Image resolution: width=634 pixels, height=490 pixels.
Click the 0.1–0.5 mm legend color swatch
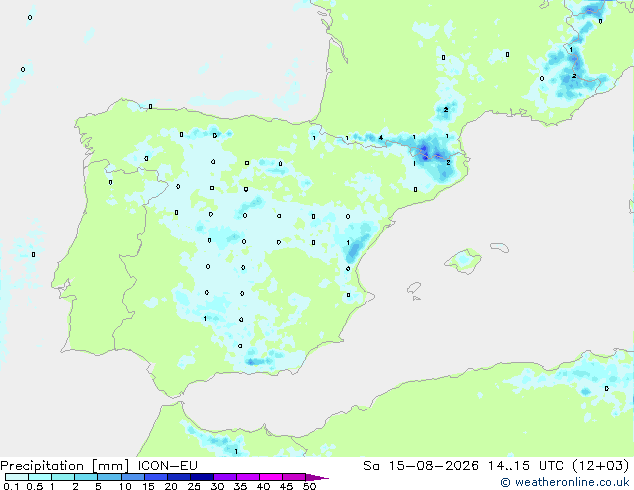pyautogui.click(x=17, y=477)
